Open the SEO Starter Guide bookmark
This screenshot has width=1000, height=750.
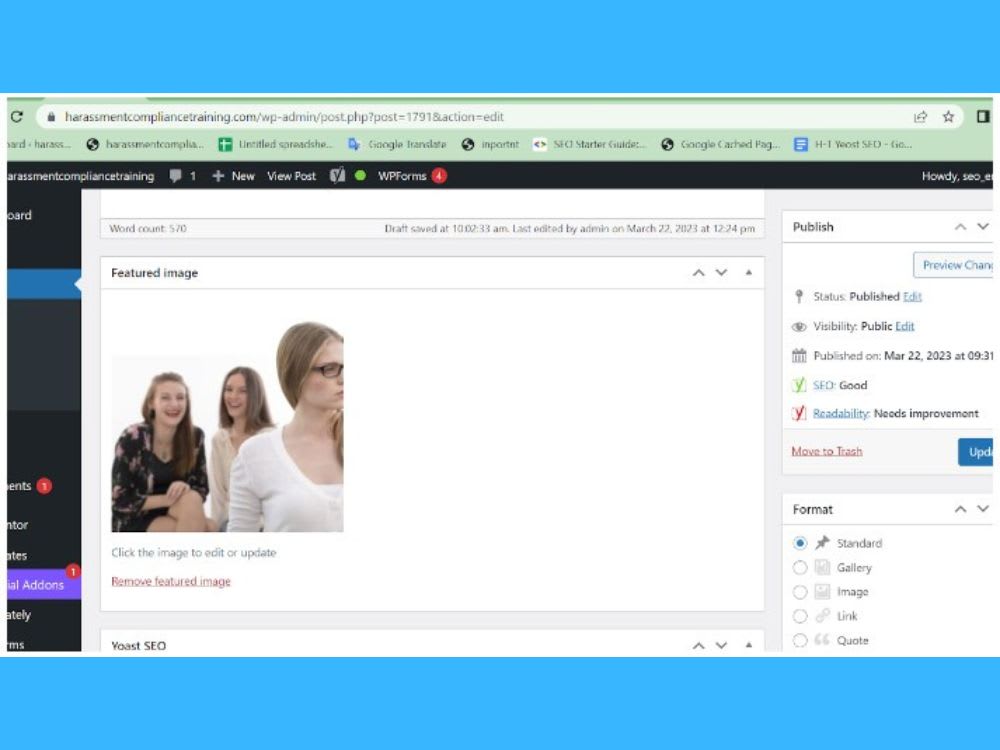coord(589,144)
